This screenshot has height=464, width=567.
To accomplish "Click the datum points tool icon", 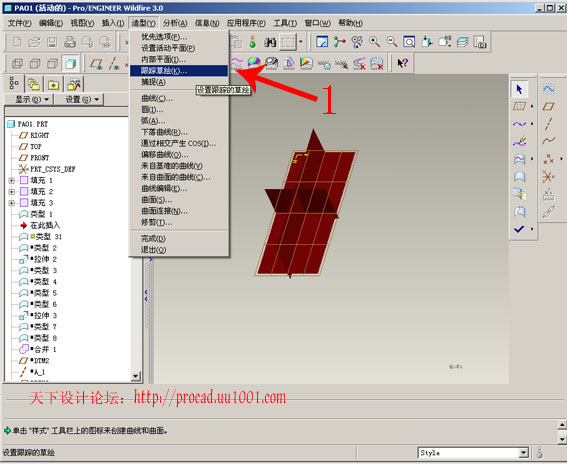I will (549, 159).
